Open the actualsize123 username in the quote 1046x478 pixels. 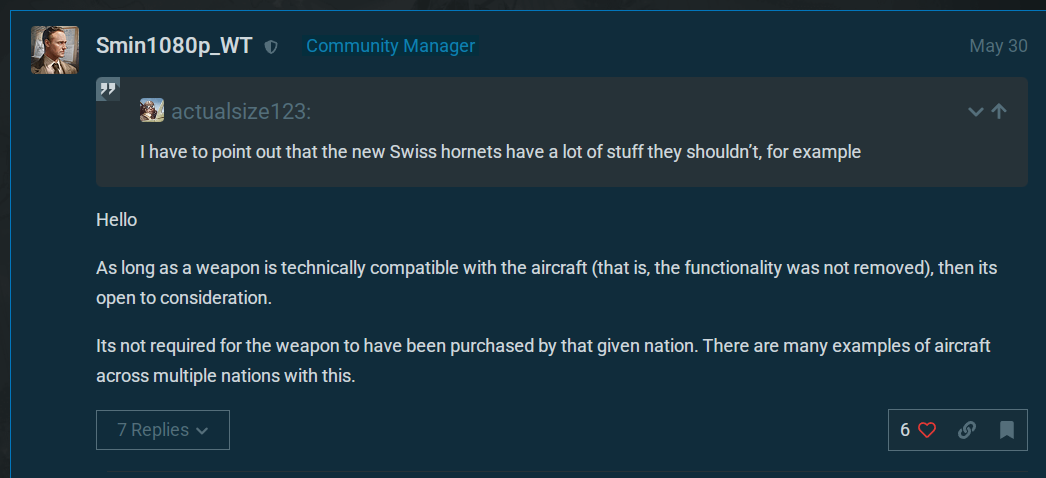[x=241, y=111]
